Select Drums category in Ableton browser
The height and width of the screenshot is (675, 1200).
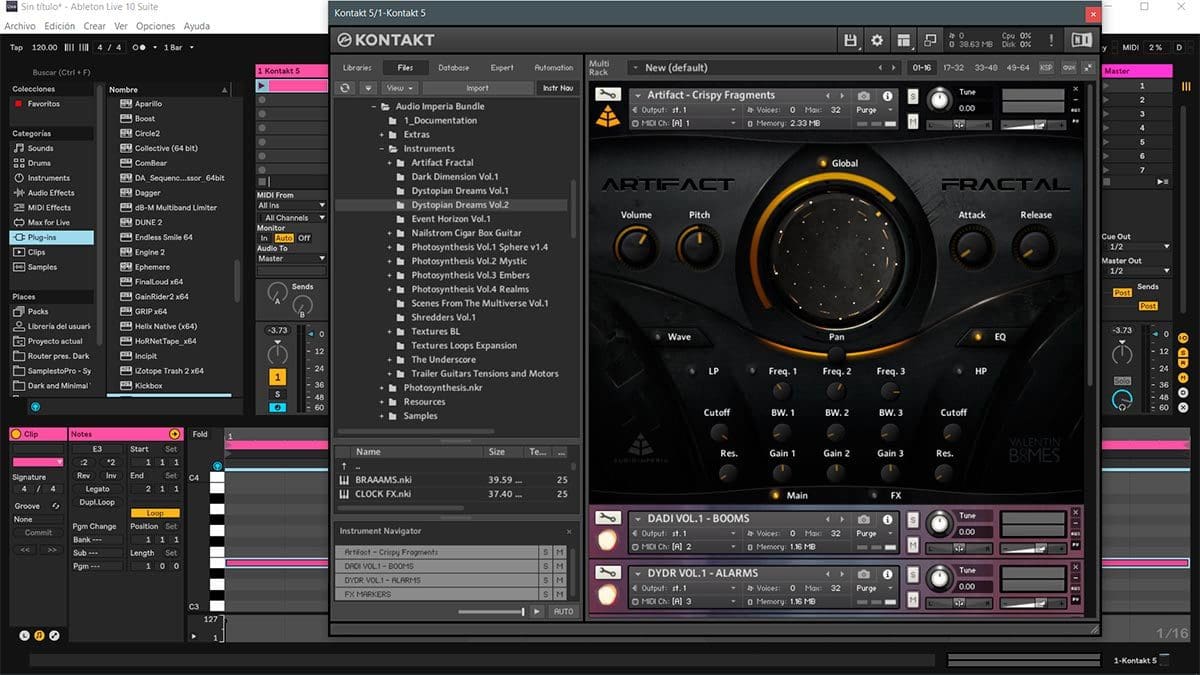pyautogui.click(x=40, y=163)
